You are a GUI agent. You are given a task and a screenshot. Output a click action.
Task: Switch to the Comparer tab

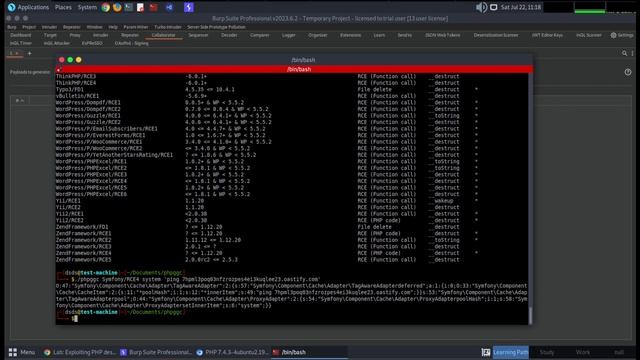(260, 35)
